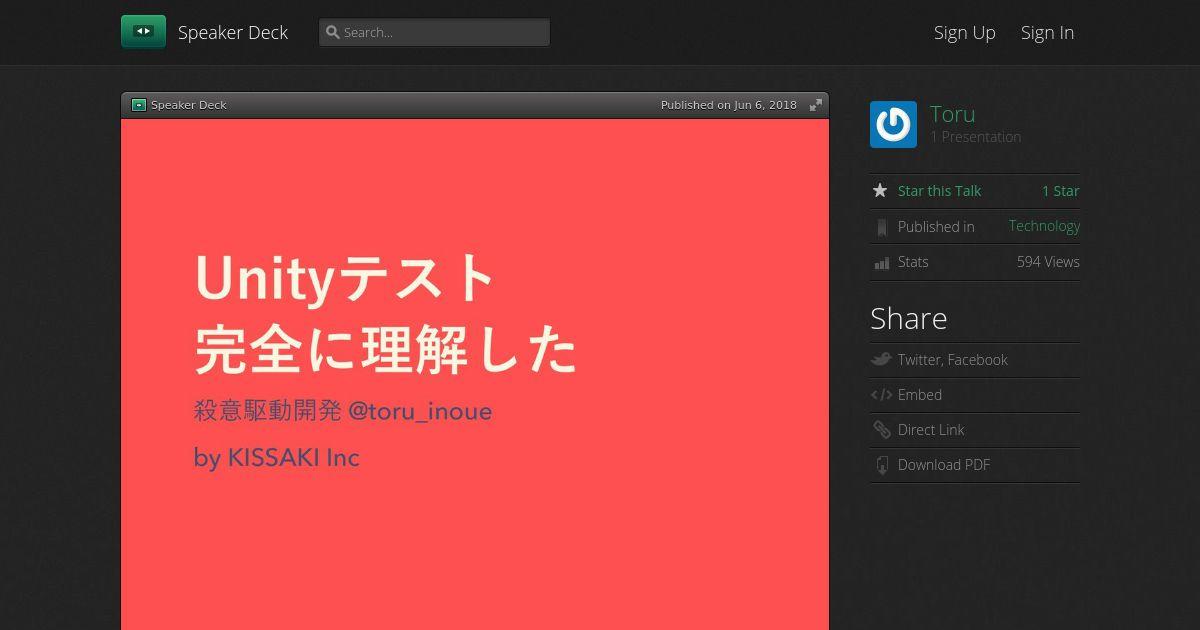Open Toru's avatar profile picture
Viewport: 1200px width, 630px height.
893,125
